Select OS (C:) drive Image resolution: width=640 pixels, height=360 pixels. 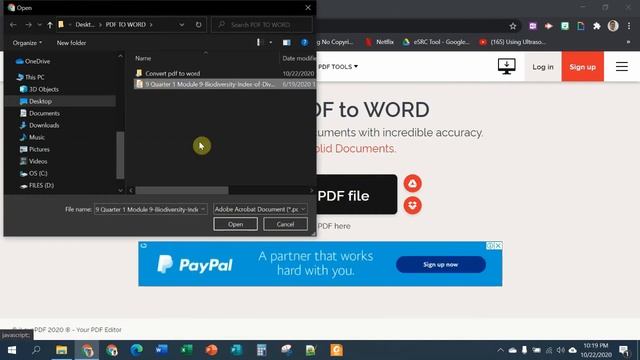pyautogui.click(x=33, y=173)
